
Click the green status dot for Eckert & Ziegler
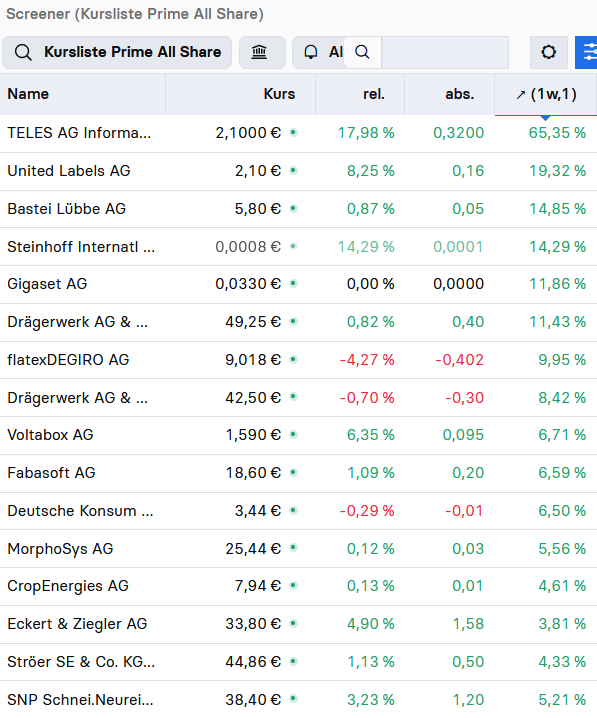[293, 624]
